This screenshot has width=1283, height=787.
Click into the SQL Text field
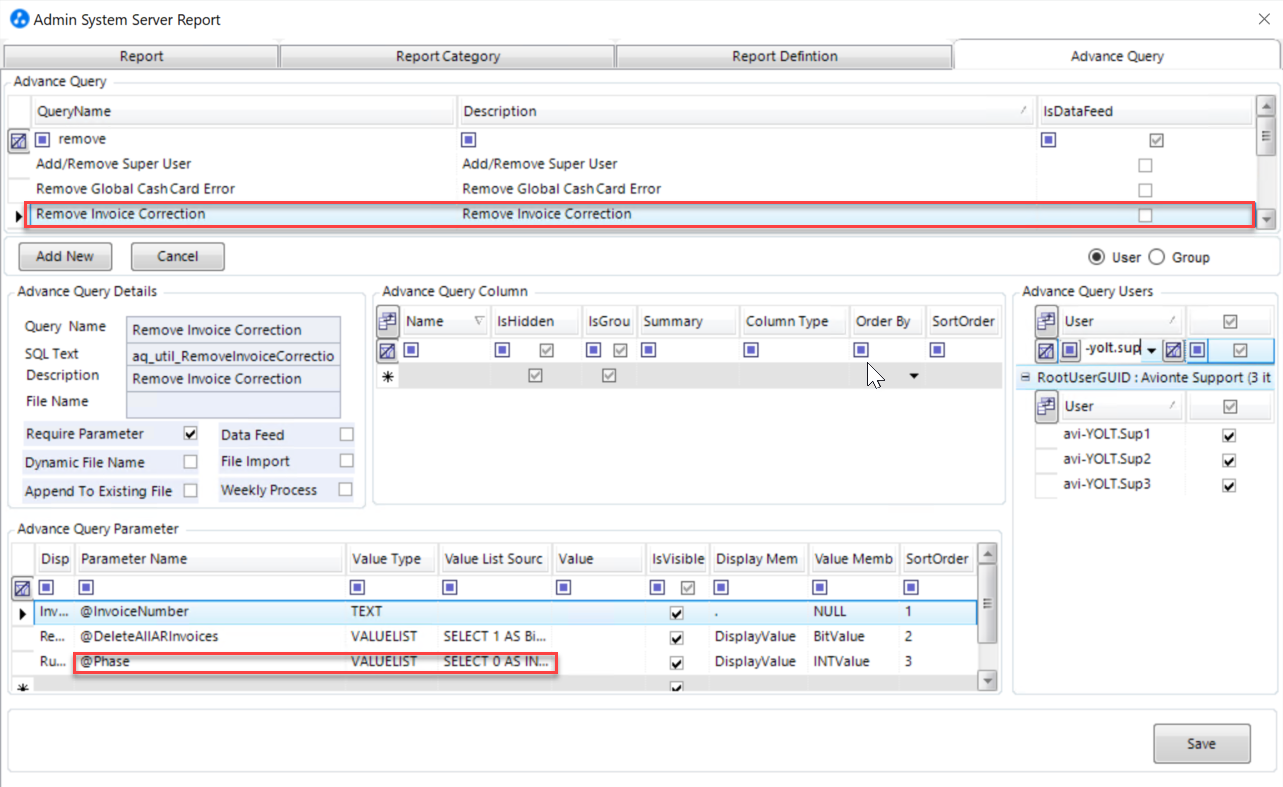pos(234,355)
